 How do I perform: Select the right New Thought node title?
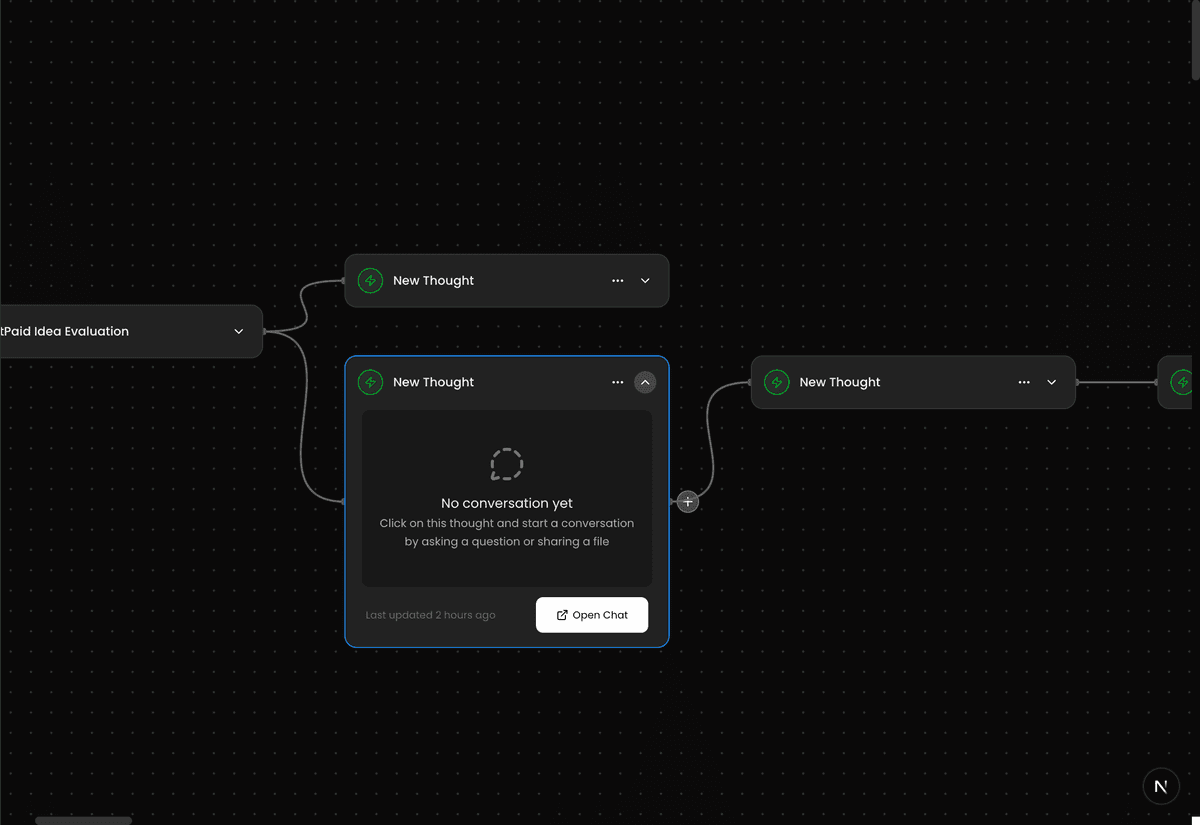coord(840,382)
